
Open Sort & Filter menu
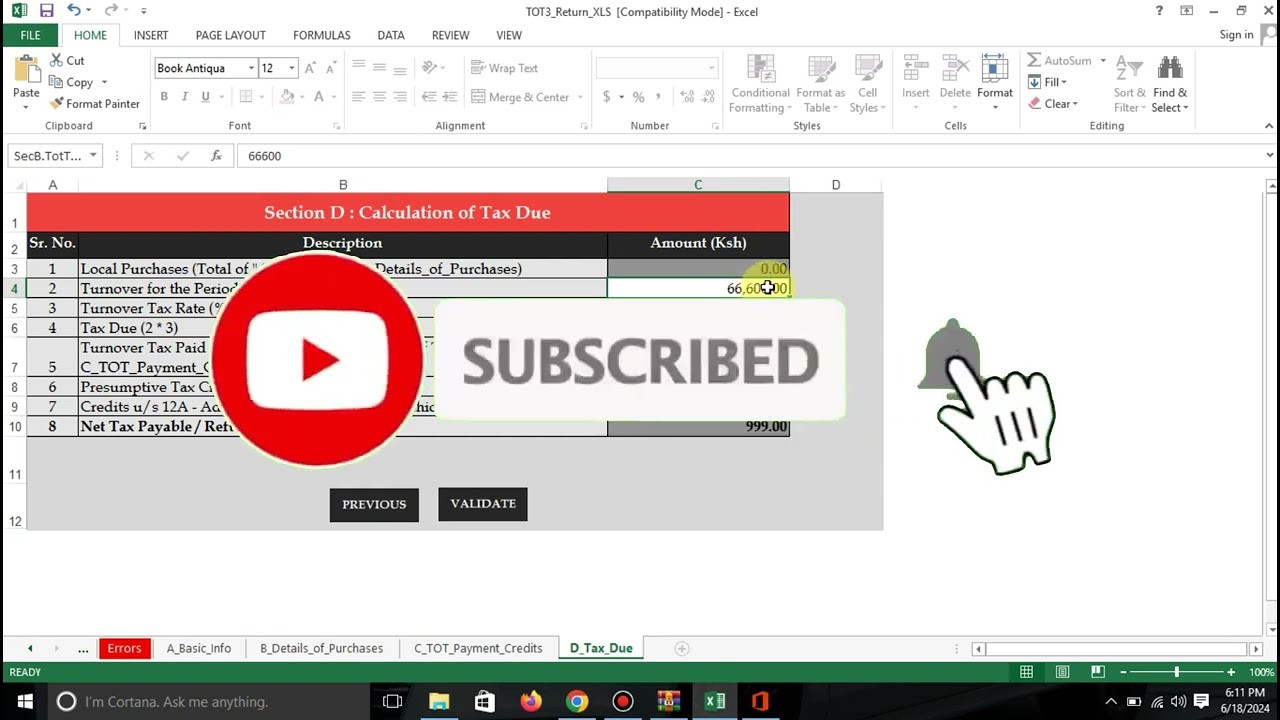click(x=1129, y=84)
